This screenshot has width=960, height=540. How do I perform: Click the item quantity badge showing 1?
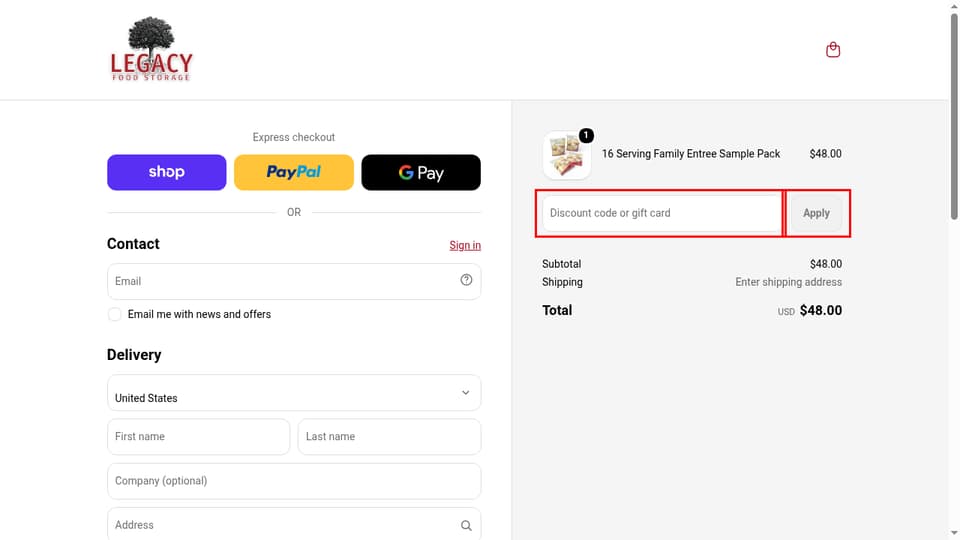click(x=586, y=135)
